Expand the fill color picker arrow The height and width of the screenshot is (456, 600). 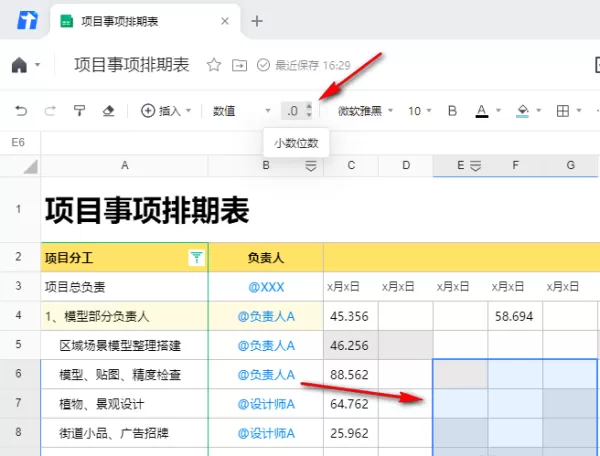click(x=539, y=111)
